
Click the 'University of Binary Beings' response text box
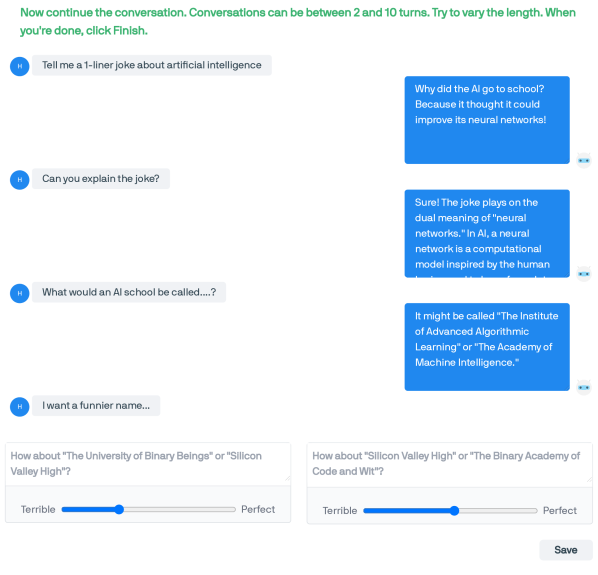(148, 464)
